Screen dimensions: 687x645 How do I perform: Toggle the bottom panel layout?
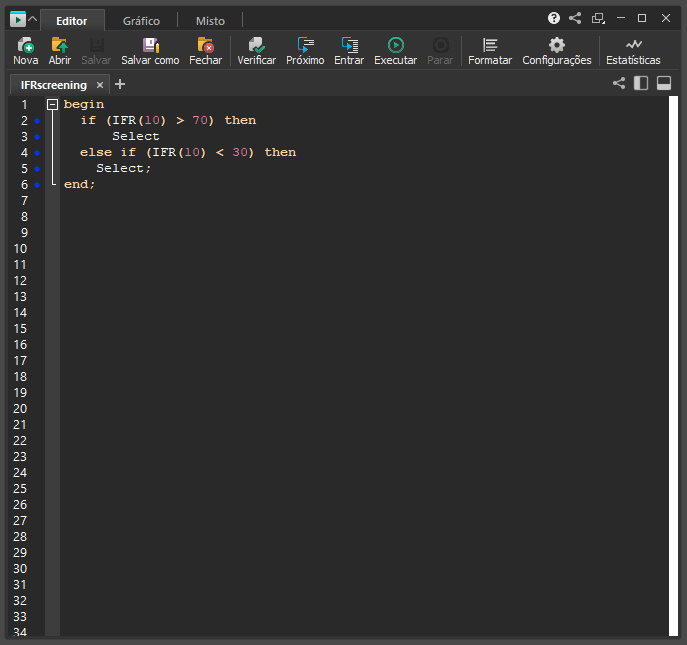pos(663,84)
